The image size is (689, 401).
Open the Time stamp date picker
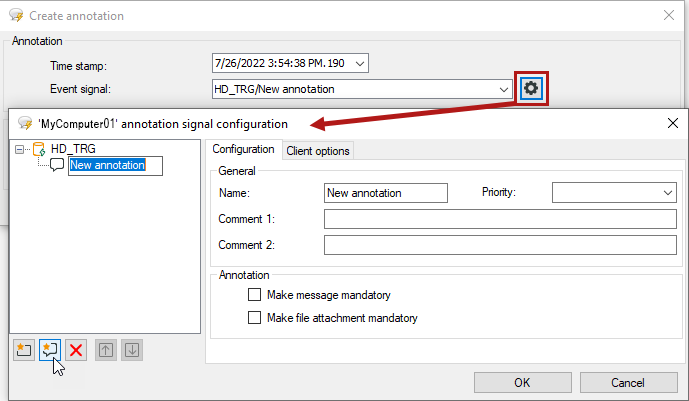pos(360,64)
